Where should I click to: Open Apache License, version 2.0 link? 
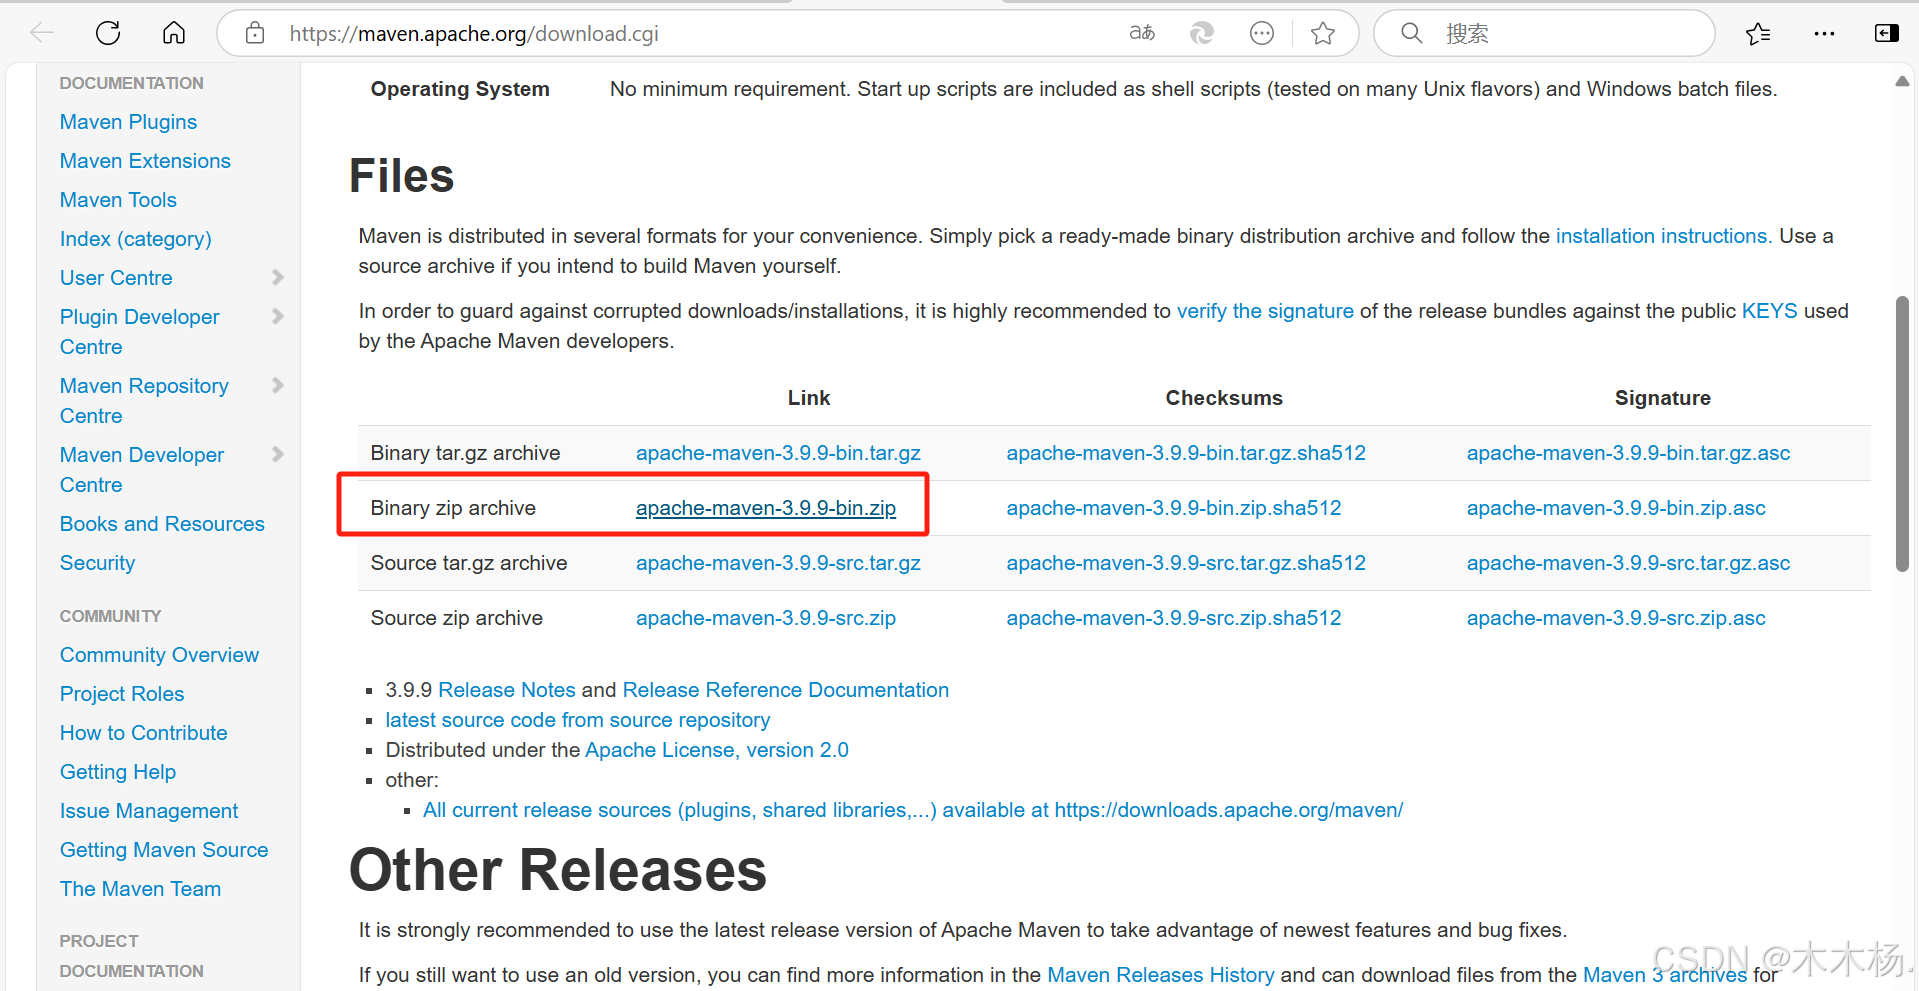pos(717,750)
